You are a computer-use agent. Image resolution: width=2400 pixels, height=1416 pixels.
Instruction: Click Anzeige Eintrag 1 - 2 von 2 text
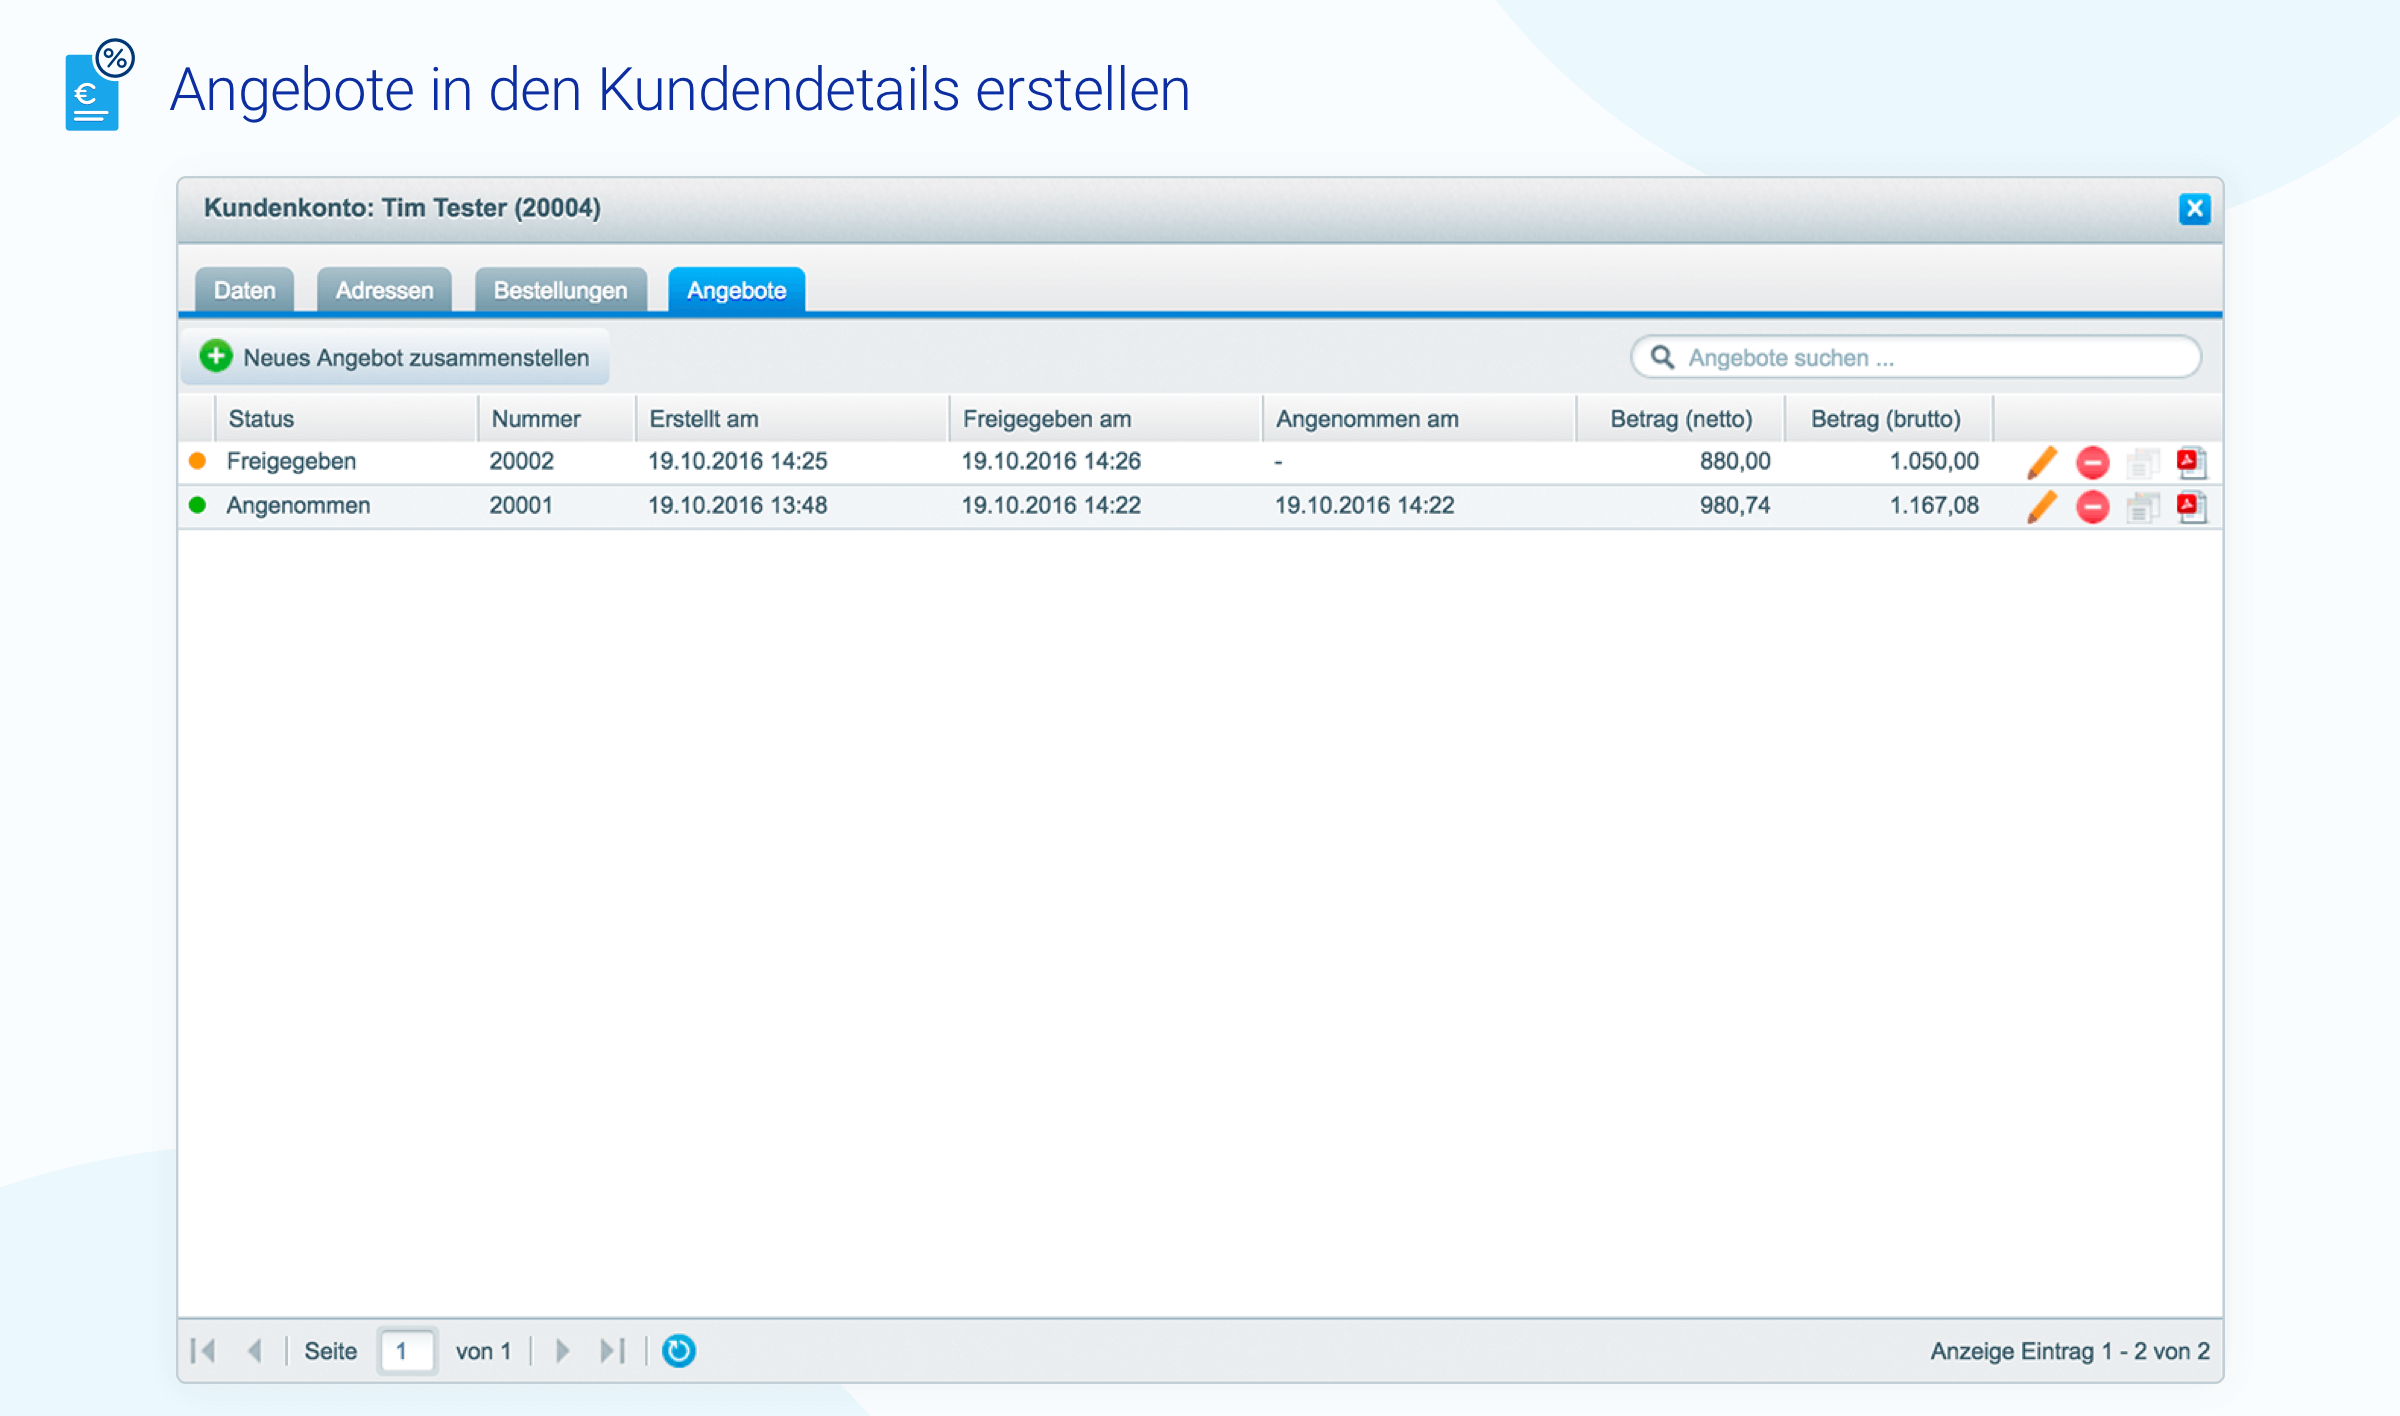[x=2070, y=1351]
